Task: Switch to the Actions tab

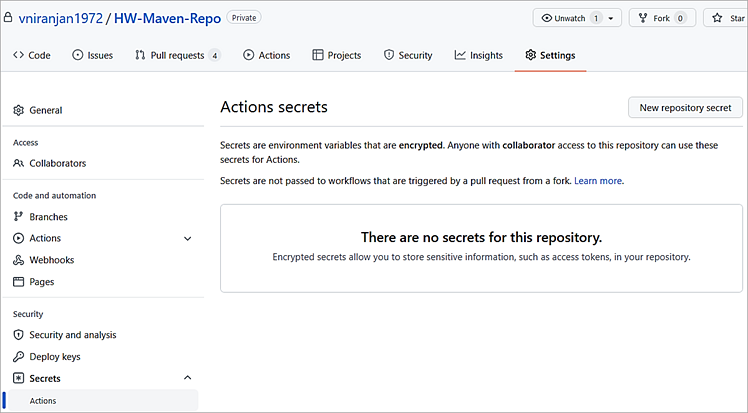Action: point(267,55)
